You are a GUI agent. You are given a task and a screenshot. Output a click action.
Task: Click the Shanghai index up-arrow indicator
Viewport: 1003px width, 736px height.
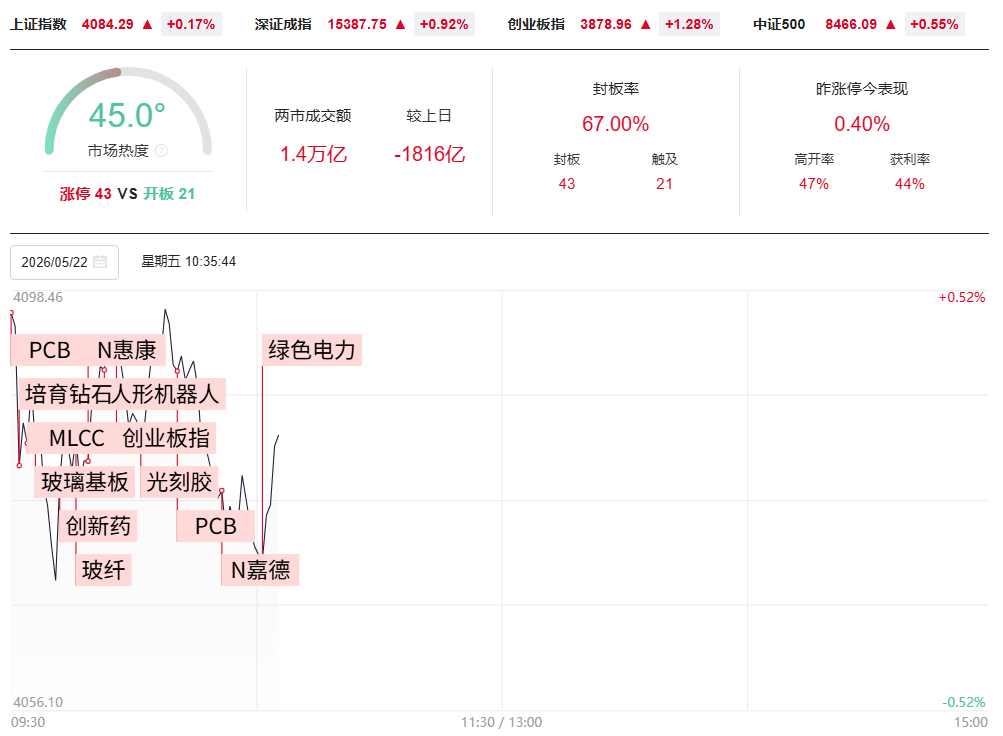(147, 24)
